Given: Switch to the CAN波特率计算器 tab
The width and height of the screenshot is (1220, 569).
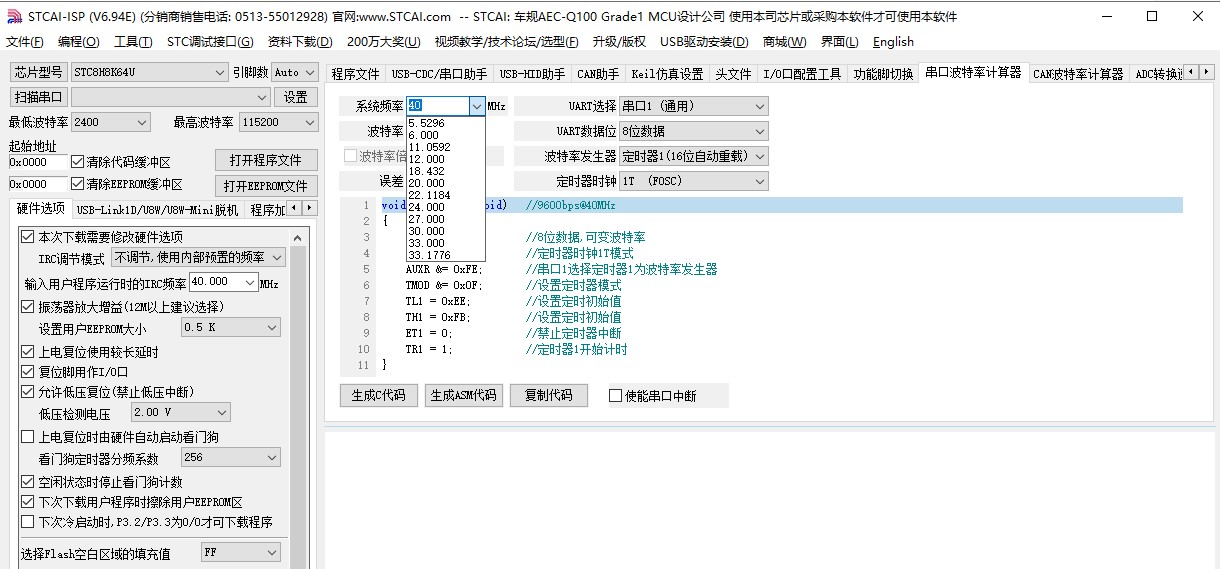Looking at the screenshot, I should pyautogui.click(x=1078, y=74).
